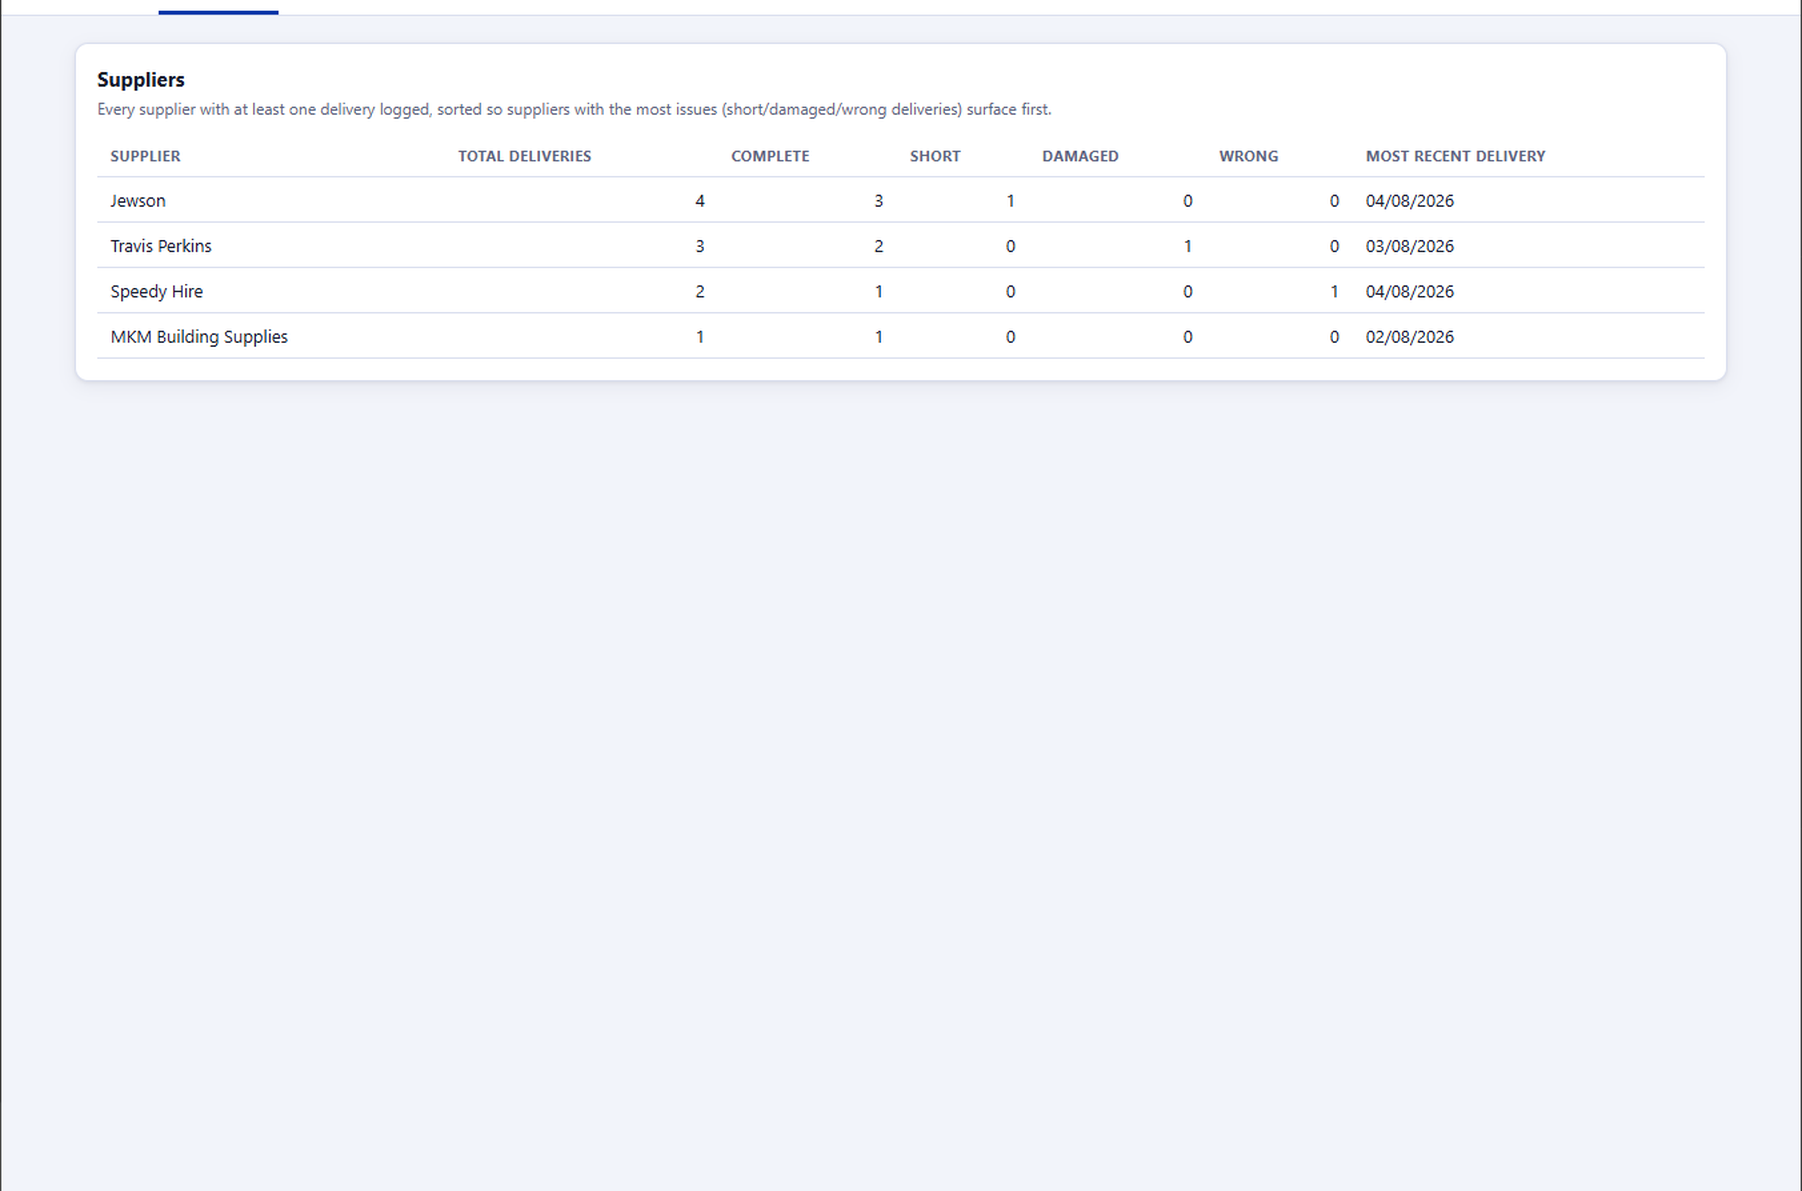Click Speedy Hire's complete count

pyautogui.click(x=879, y=292)
